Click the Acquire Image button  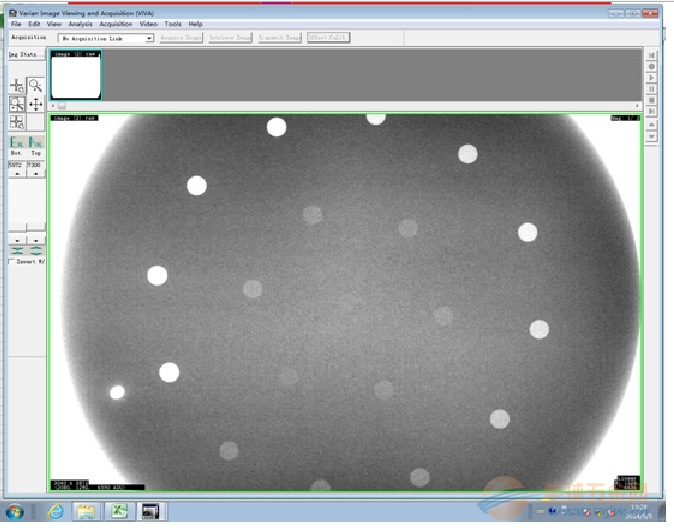click(x=181, y=38)
